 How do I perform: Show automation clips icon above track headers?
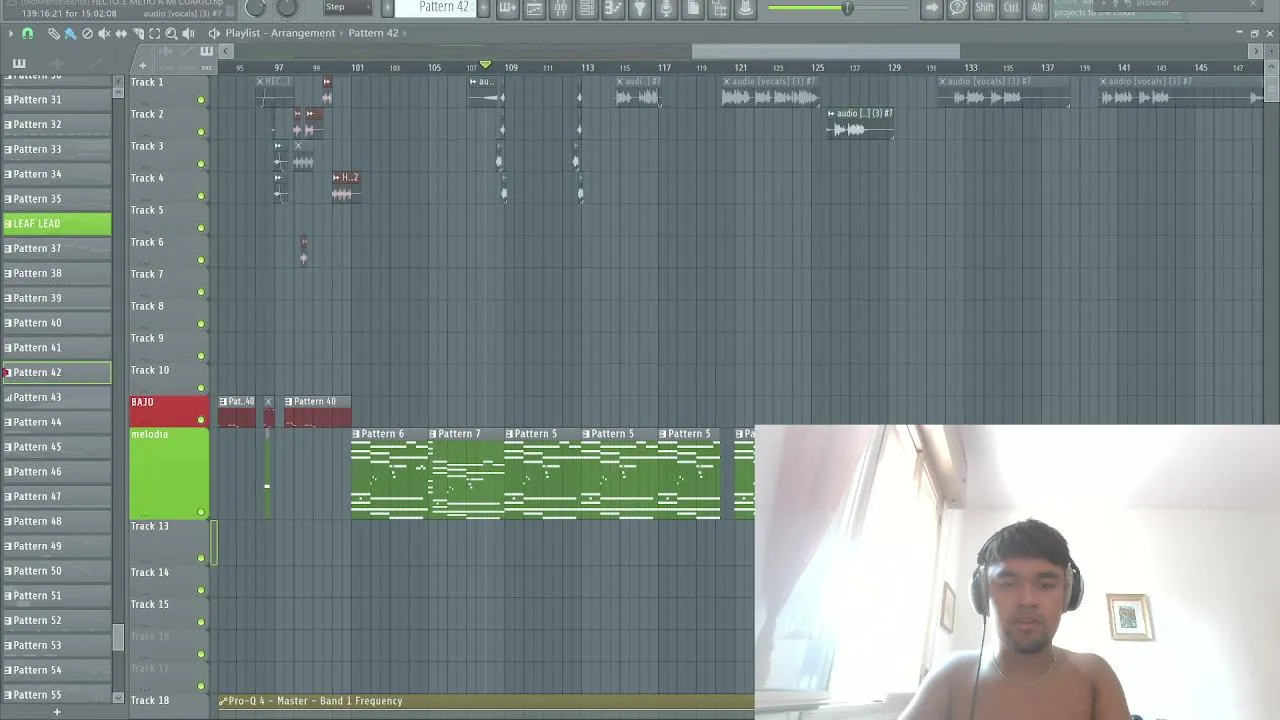(x=187, y=51)
